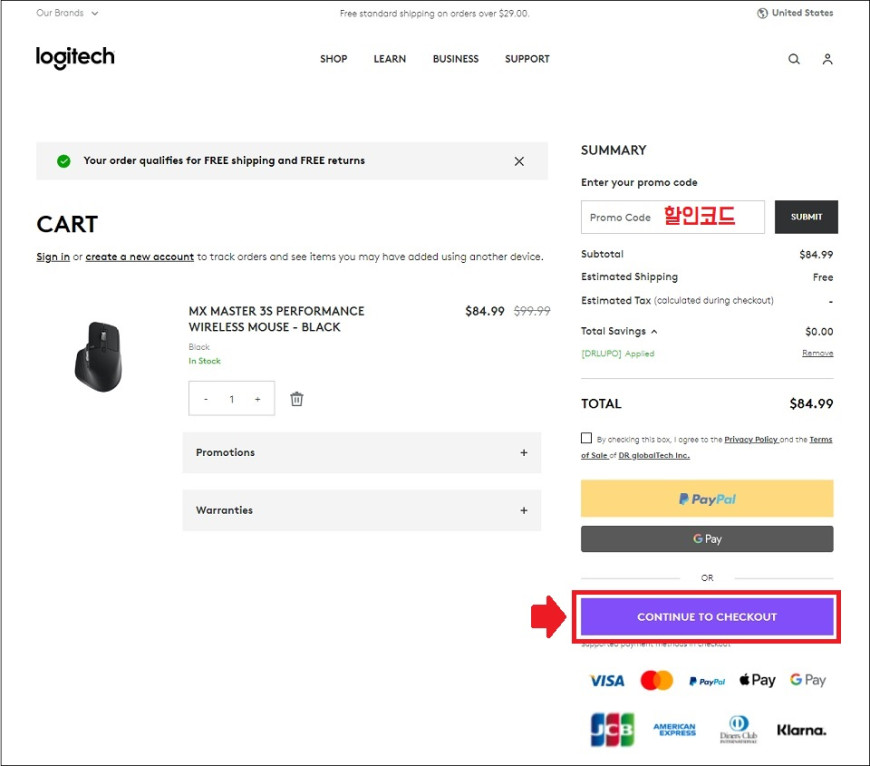Check the Privacy Policy agreement checkbox
This screenshot has width=870, height=766.
click(x=586, y=438)
